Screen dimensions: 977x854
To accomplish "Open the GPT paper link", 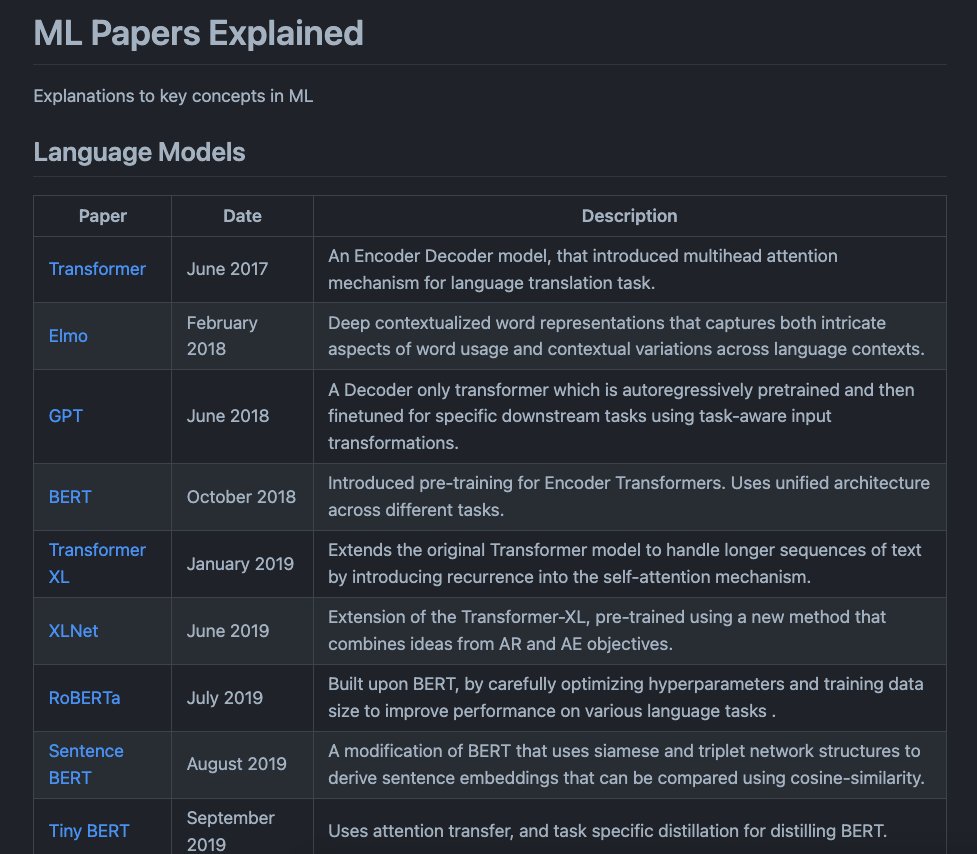I will click(65, 416).
